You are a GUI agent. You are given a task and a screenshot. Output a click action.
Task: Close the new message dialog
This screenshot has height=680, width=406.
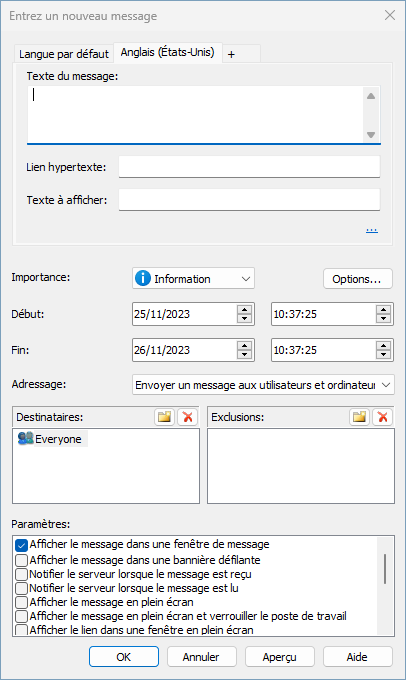pos(390,15)
